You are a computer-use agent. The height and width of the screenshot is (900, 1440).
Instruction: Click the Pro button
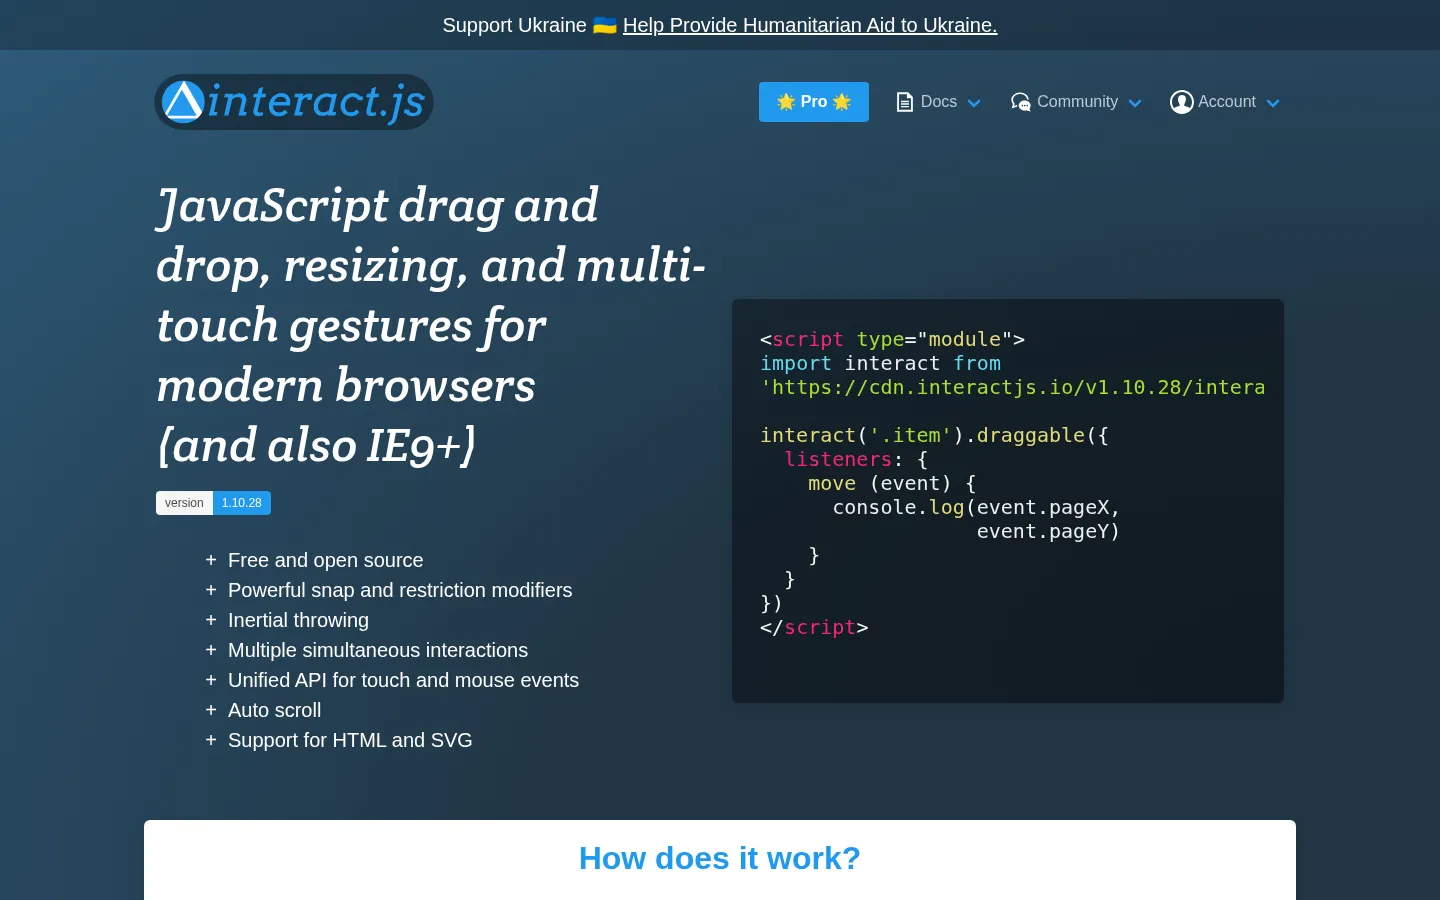[814, 102]
